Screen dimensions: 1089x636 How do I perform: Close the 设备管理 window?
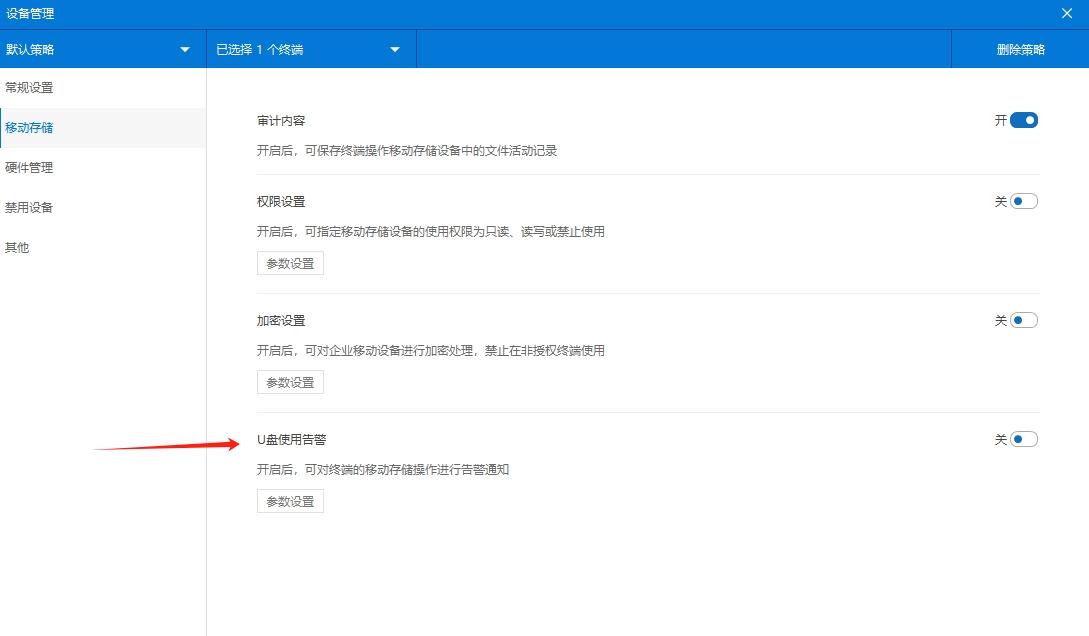point(1066,13)
